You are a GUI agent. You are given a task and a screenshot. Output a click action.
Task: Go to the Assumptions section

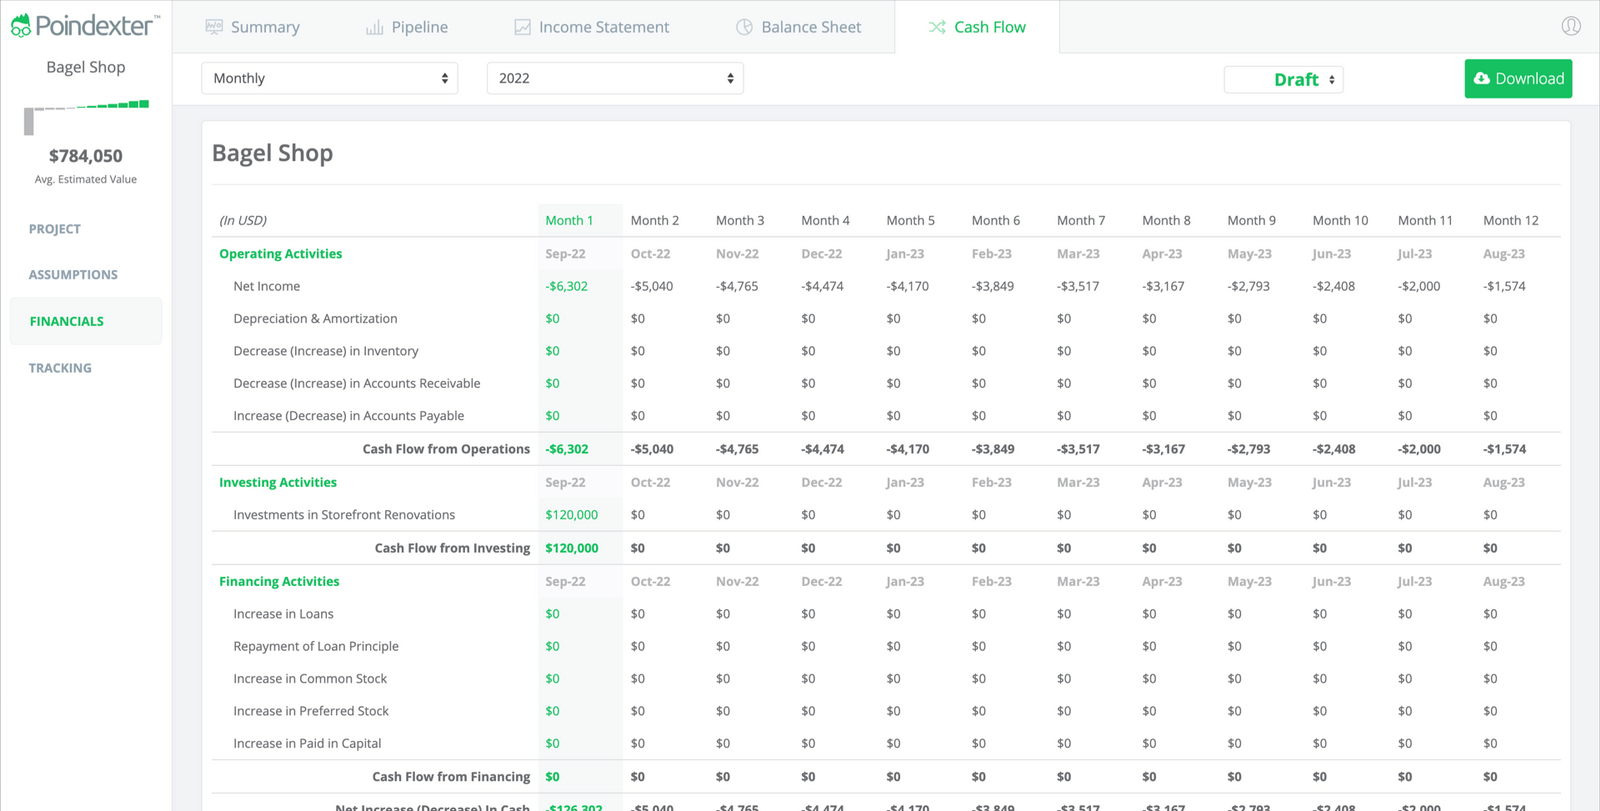pyautogui.click(x=73, y=275)
